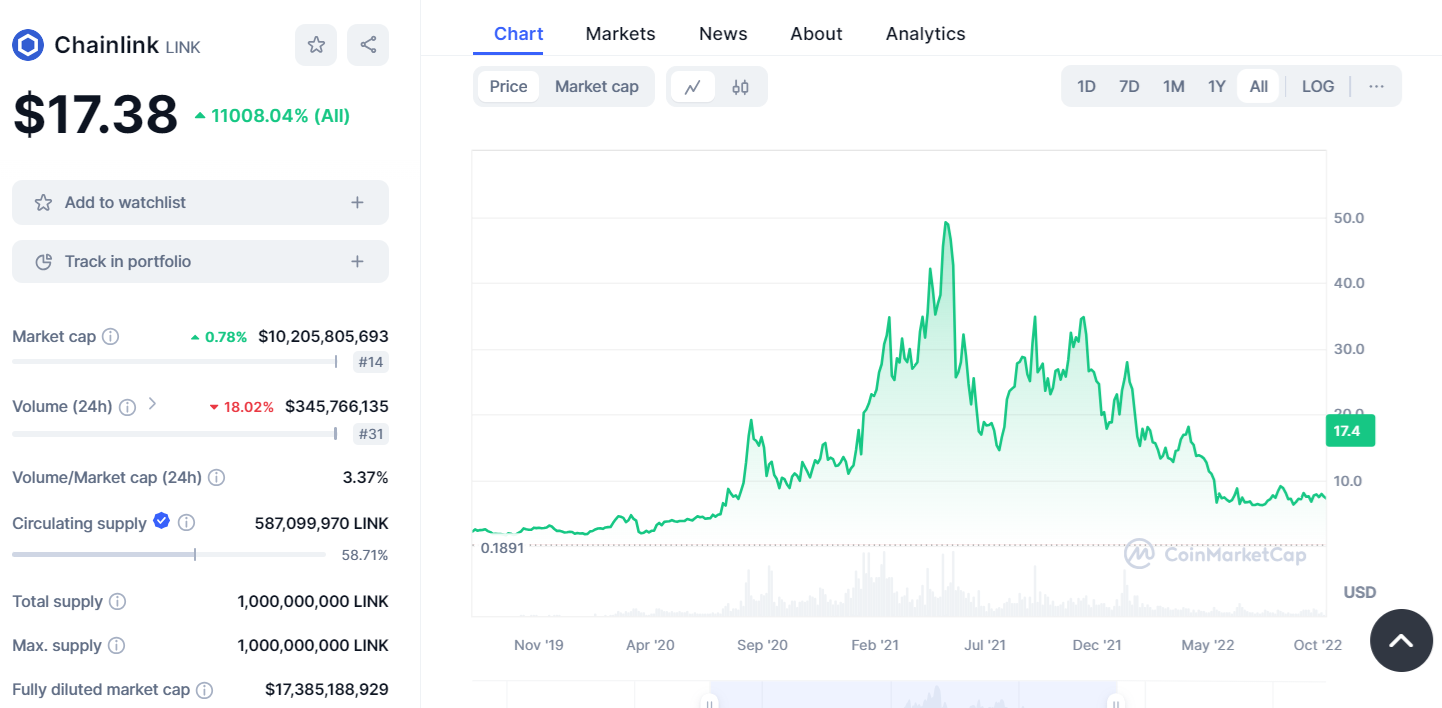
Task: Click the 0.1891 starting price label
Action: pos(502,548)
